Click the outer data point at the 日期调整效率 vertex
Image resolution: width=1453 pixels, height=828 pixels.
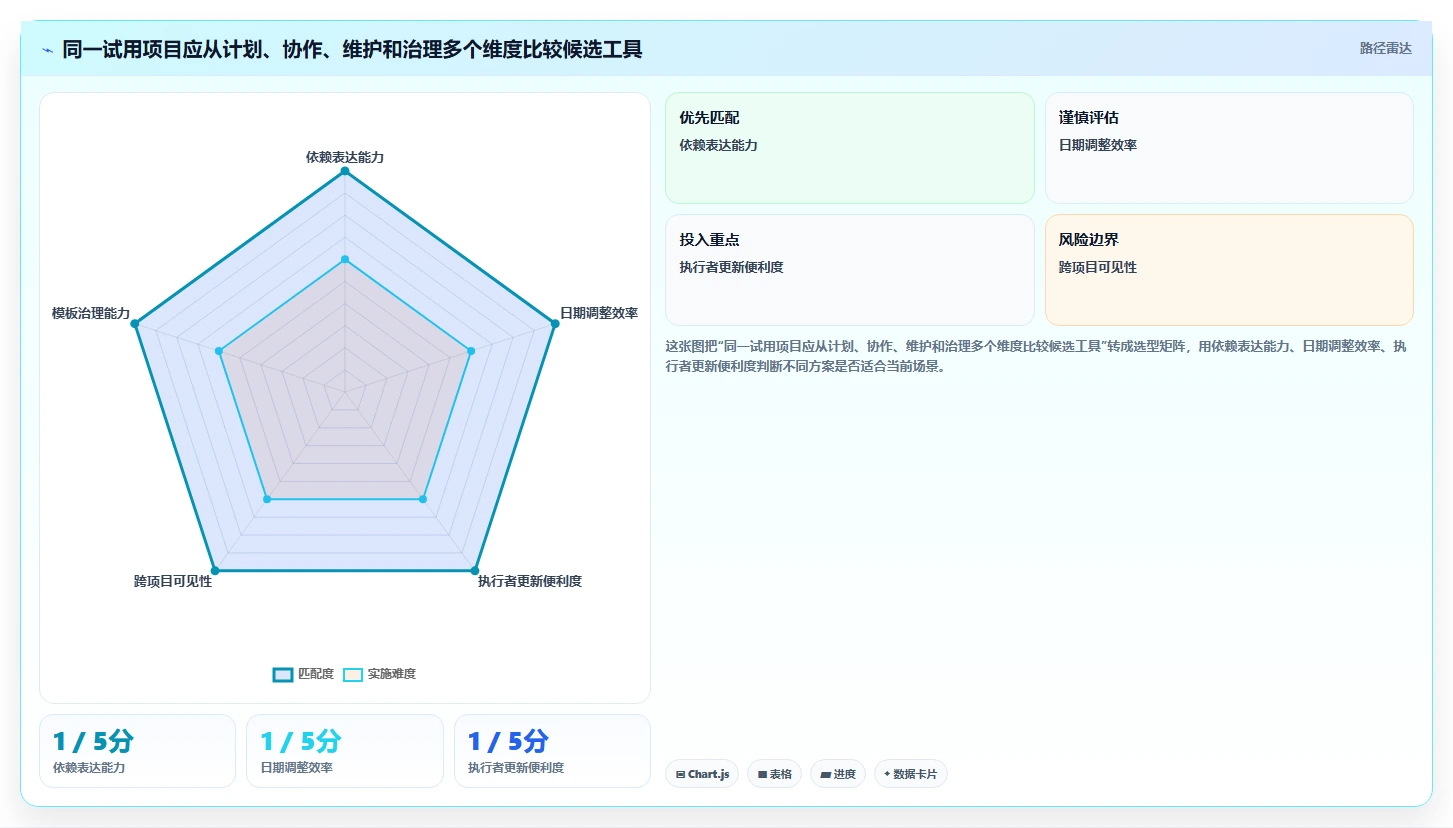coord(554,323)
